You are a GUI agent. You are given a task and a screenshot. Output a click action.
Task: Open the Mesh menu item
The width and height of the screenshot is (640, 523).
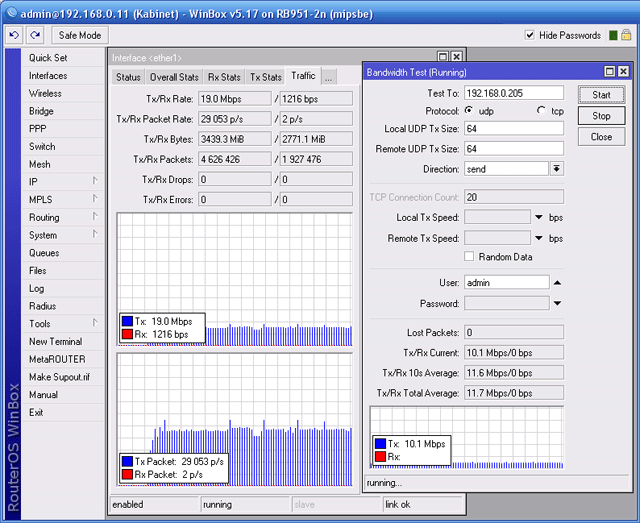63,164
